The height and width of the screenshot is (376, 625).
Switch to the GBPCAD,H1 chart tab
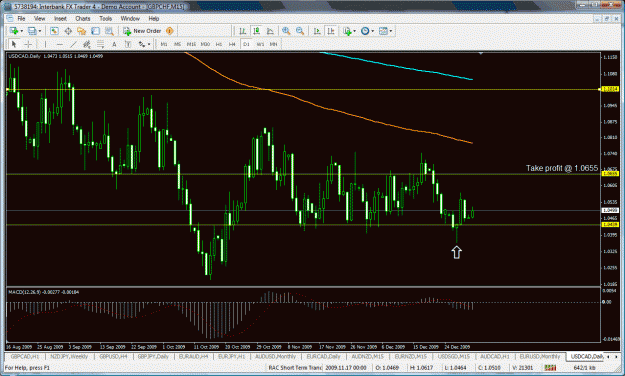[25, 356]
